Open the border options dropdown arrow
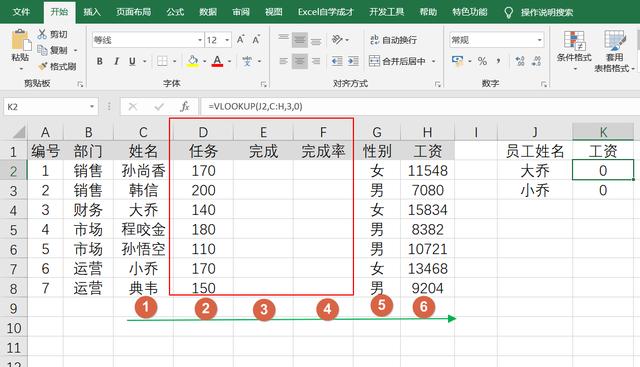This screenshot has height=367, width=640. point(174,61)
